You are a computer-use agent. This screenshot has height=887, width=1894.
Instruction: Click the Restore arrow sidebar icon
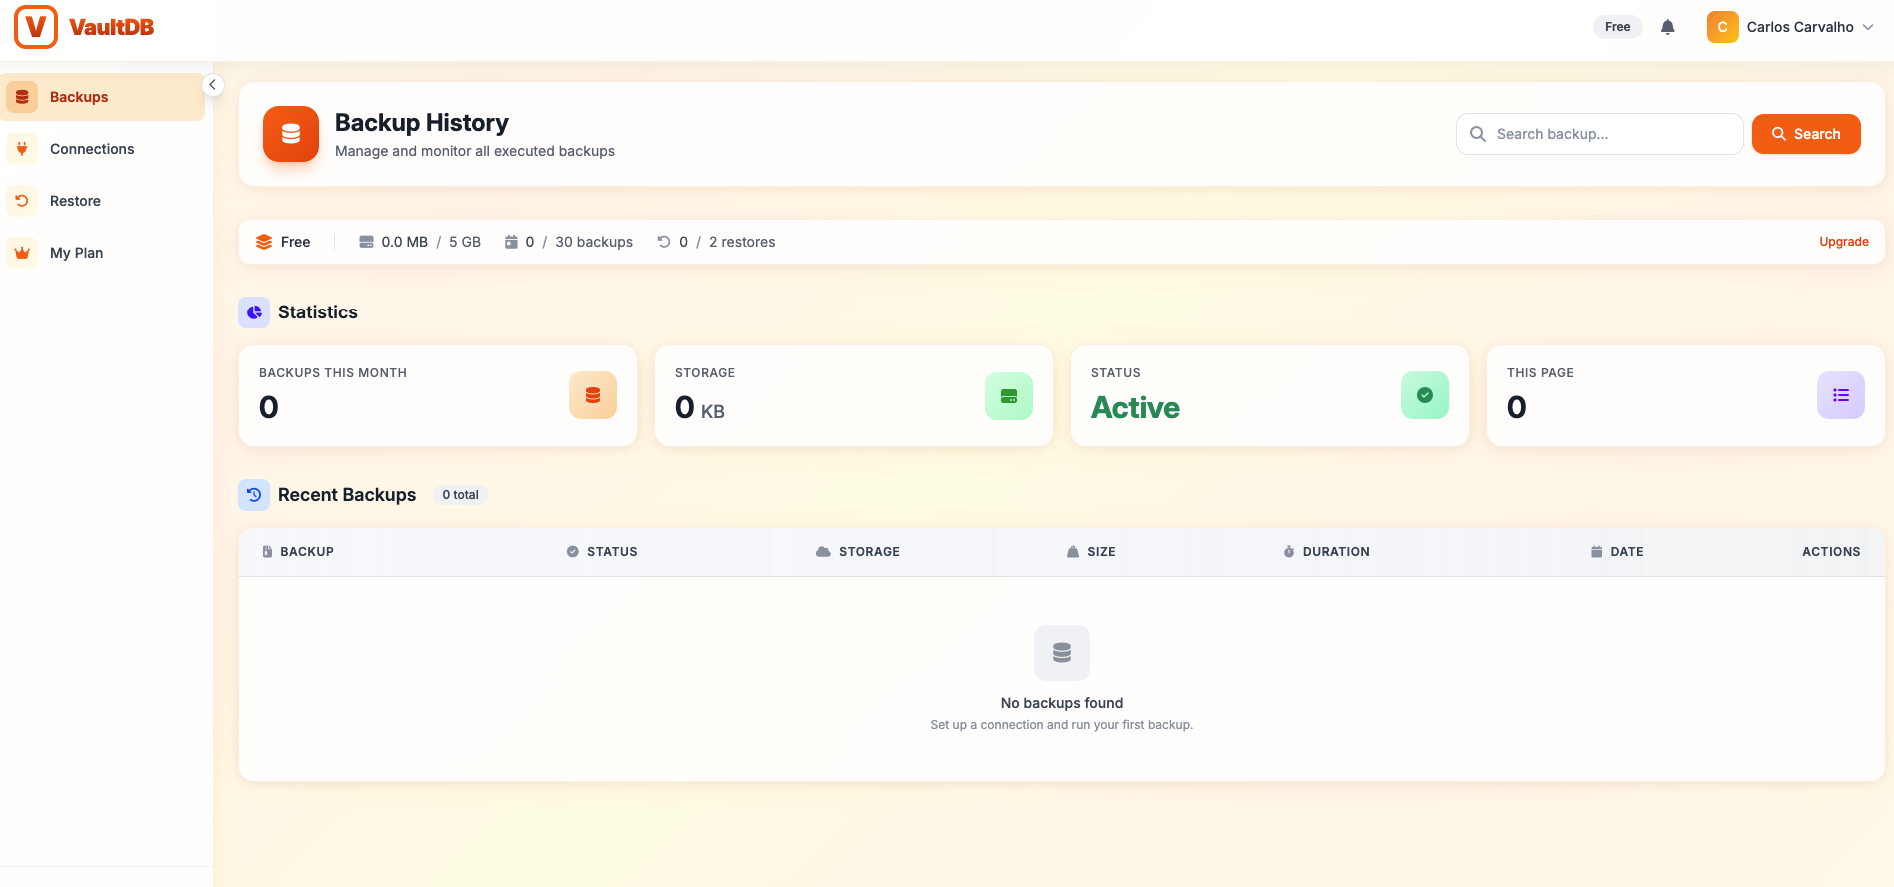tap(22, 201)
